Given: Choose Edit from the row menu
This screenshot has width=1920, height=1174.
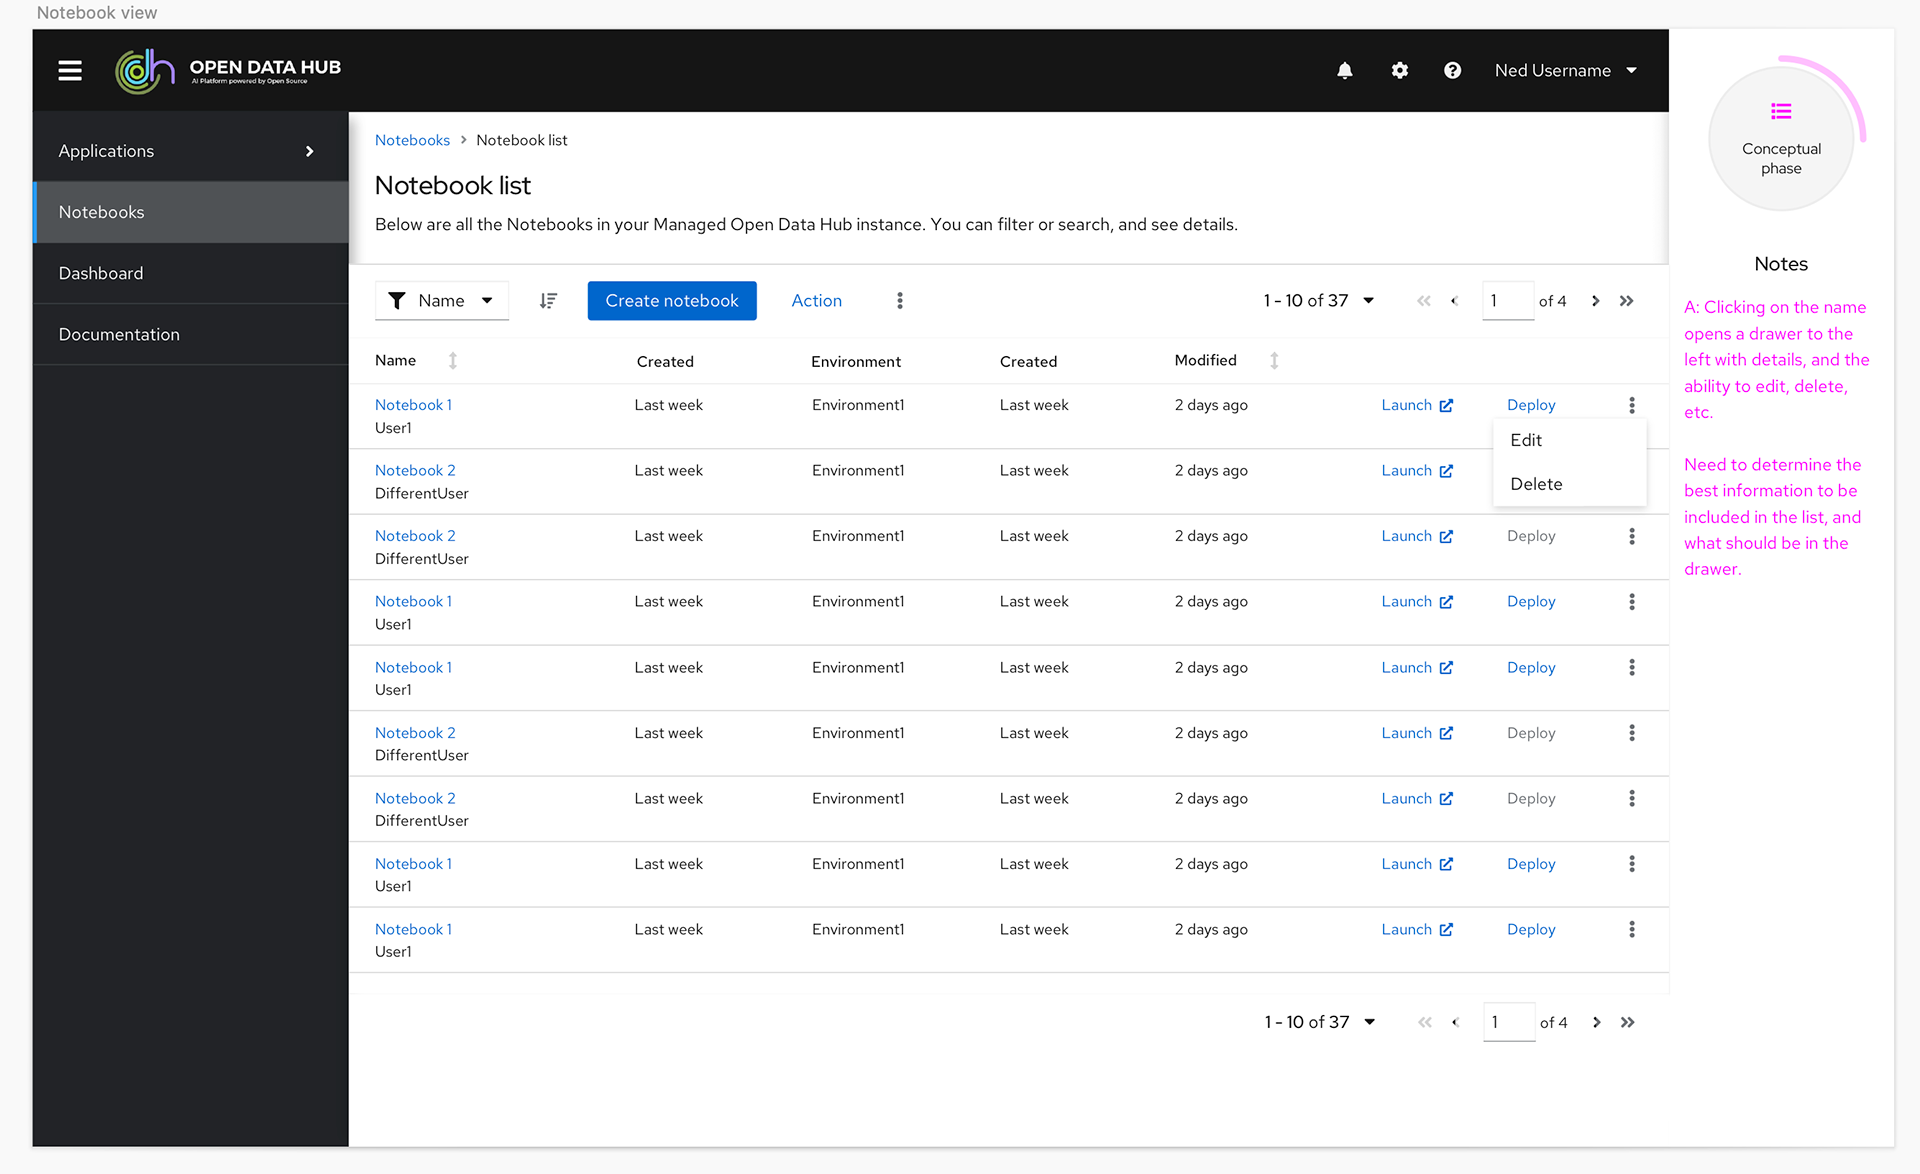Looking at the screenshot, I should 1569,440.
